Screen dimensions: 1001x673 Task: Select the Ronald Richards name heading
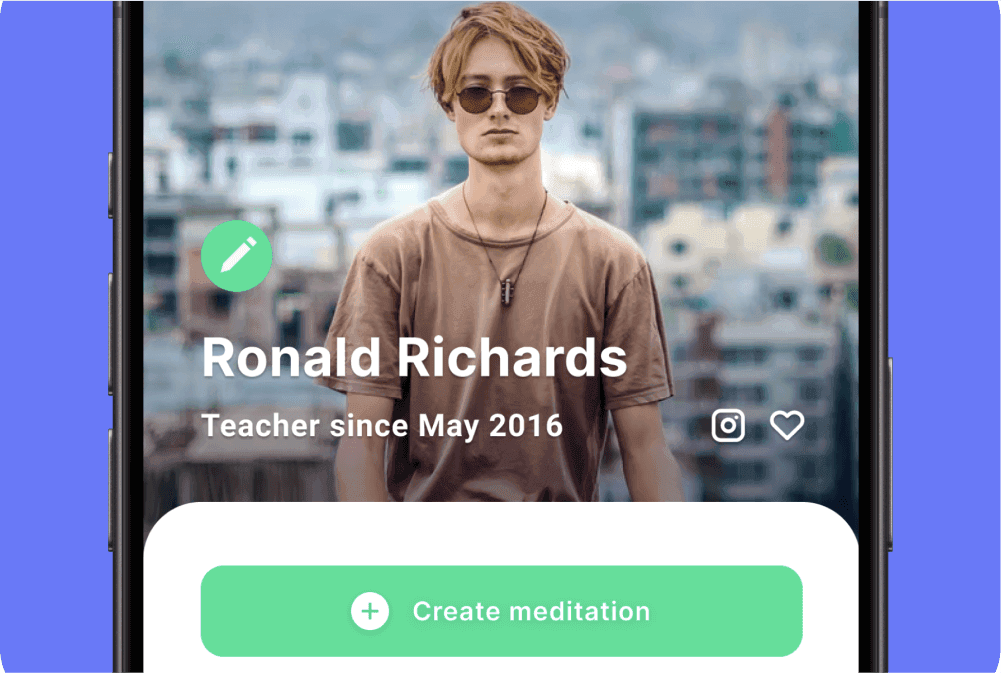(x=414, y=358)
